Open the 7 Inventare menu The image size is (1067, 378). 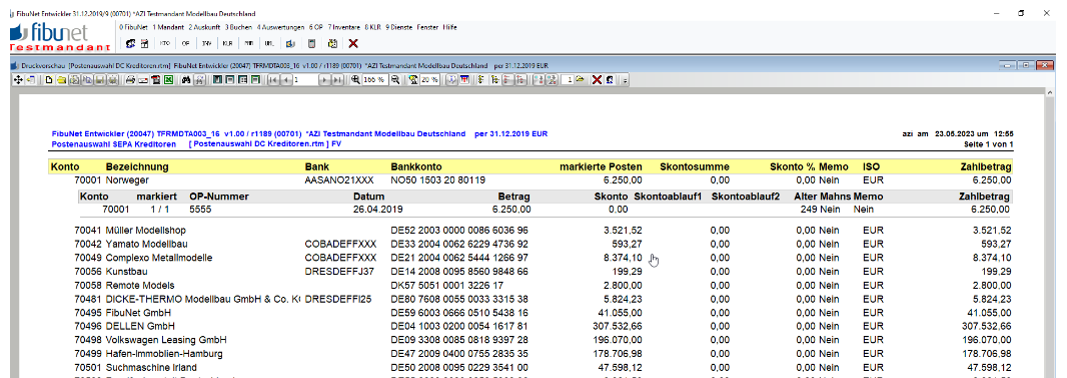[x=344, y=27]
